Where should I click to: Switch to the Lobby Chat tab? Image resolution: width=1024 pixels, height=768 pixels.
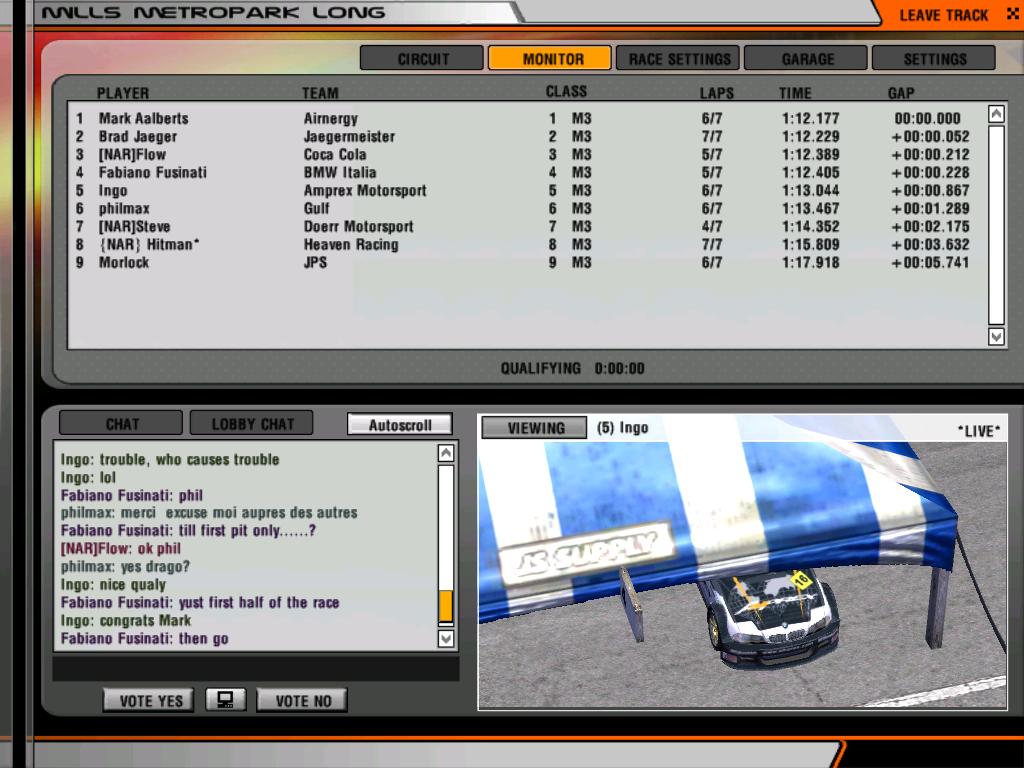252,424
